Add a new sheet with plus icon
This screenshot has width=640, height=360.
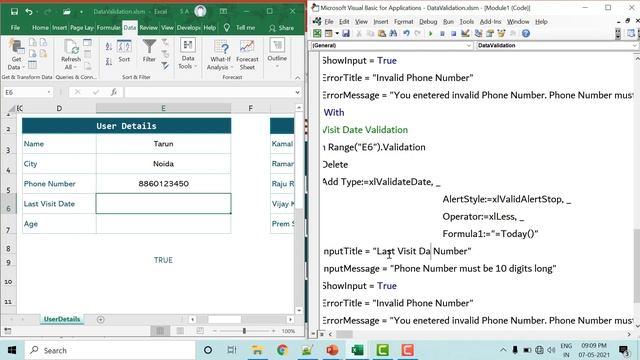point(101,320)
